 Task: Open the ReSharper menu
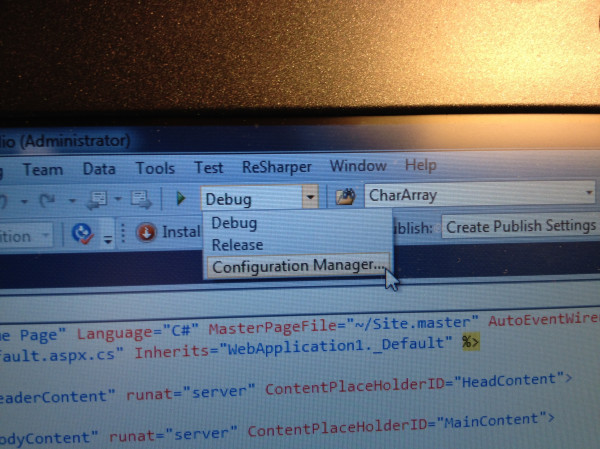[277, 167]
